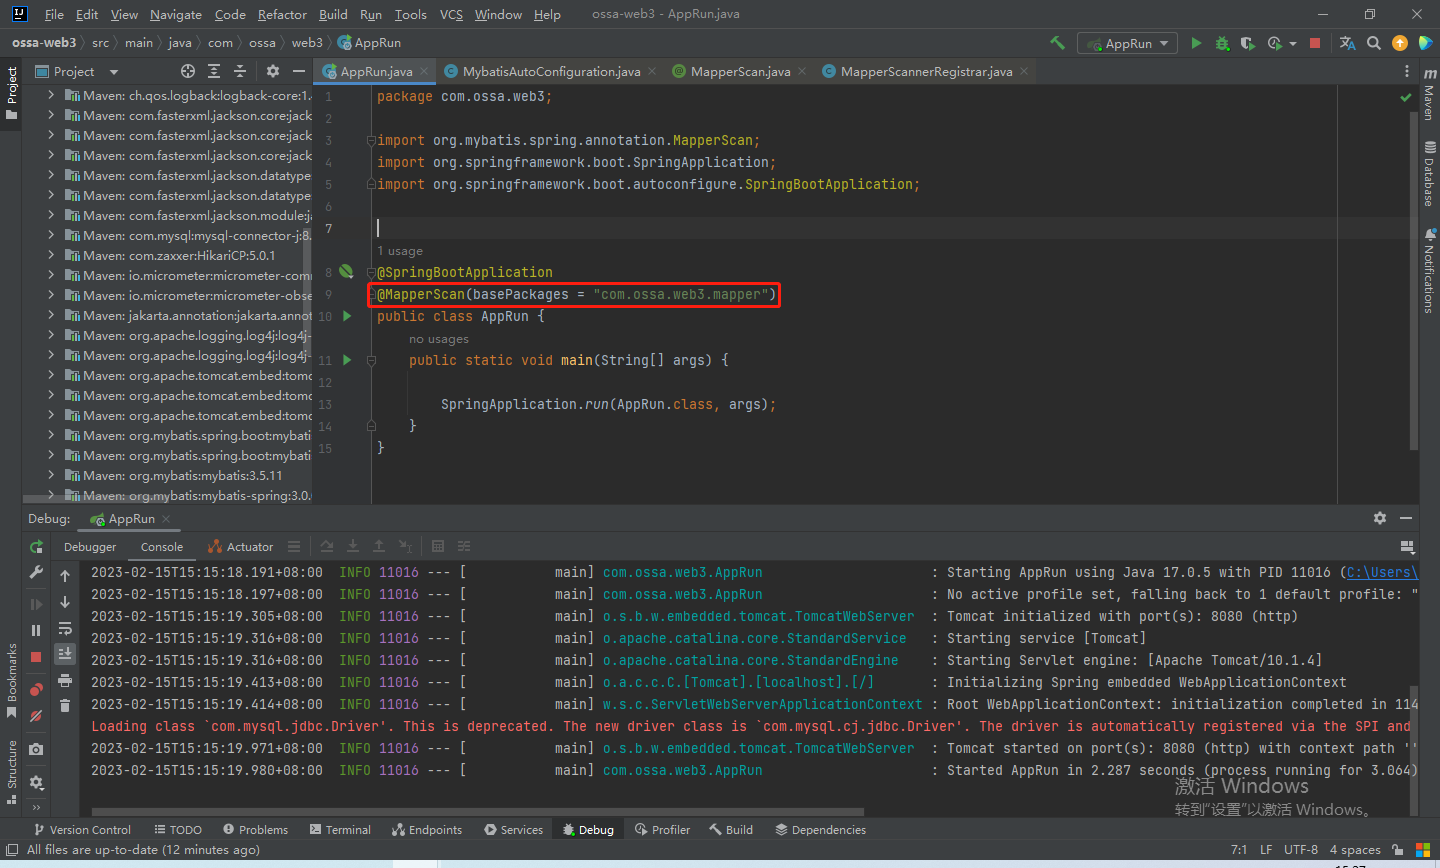Screen dimensions: 1440x868
Task: Clear all console output with trash icon
Action: coord(65,706)
